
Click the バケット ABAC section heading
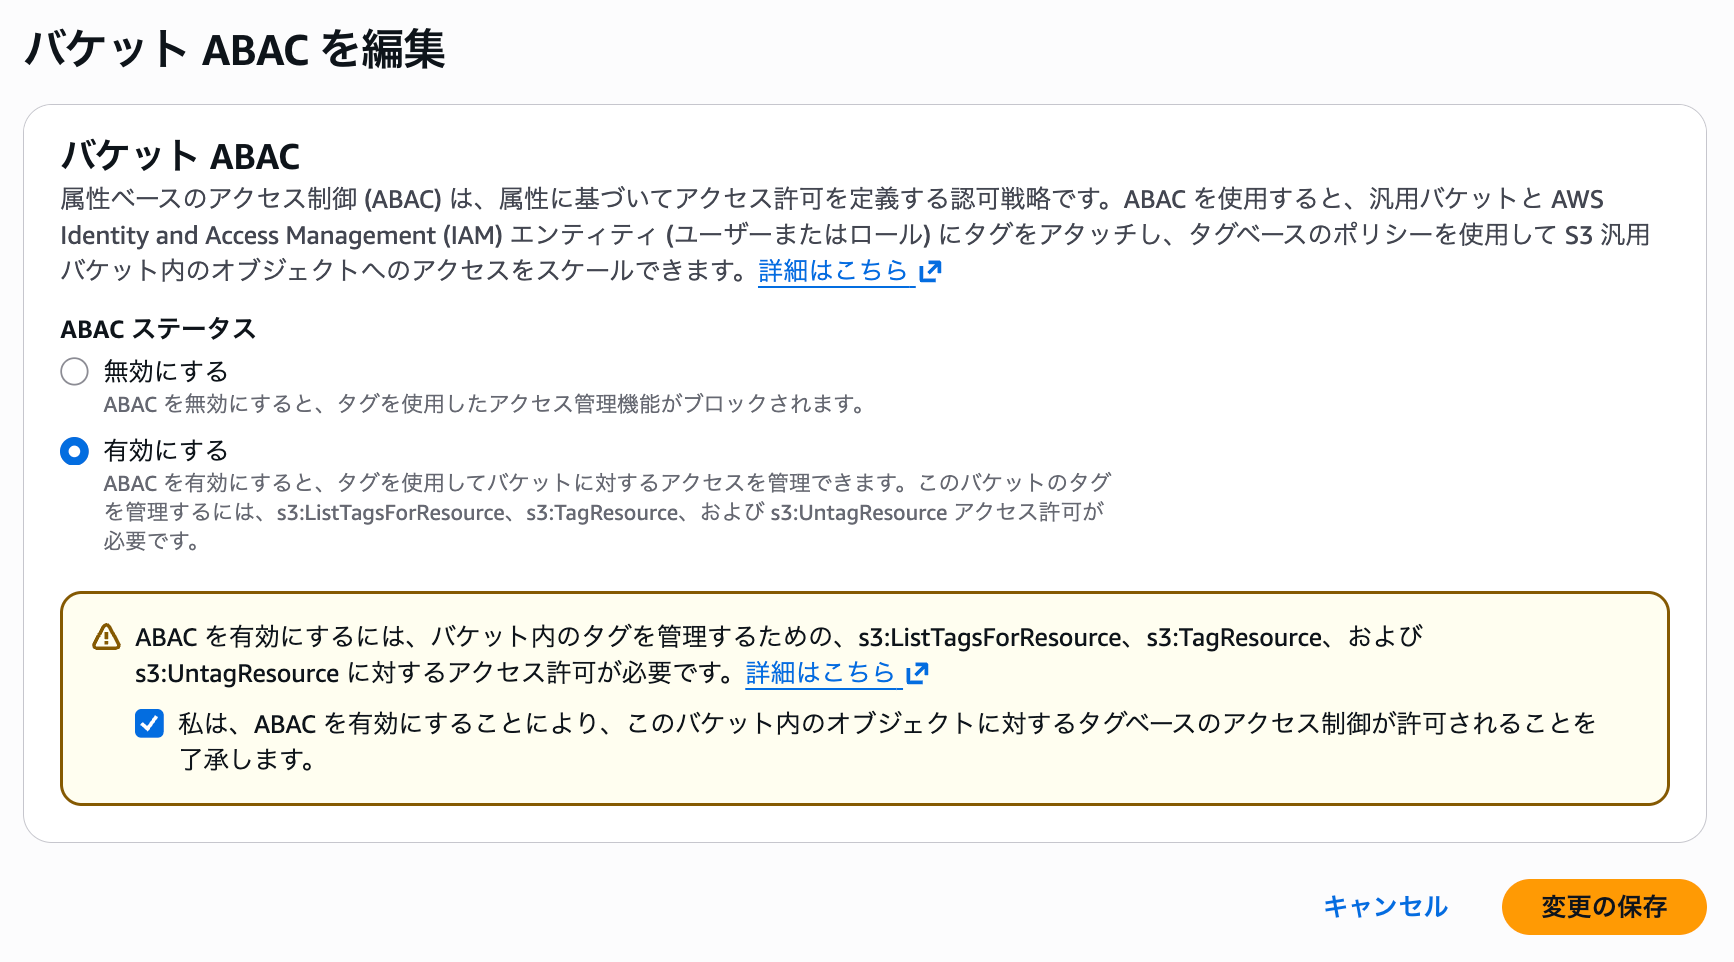pos(180,157)
